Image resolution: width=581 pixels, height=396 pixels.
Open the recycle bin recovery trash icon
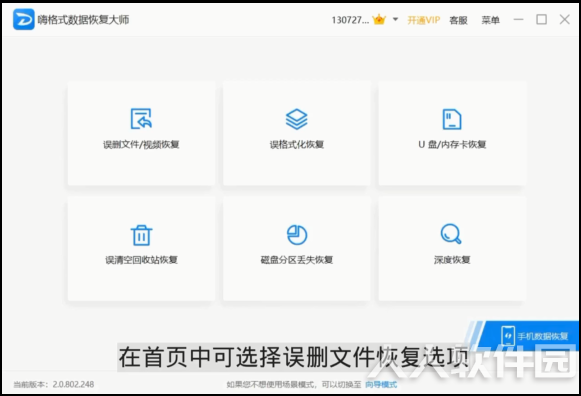coord(141,235)
